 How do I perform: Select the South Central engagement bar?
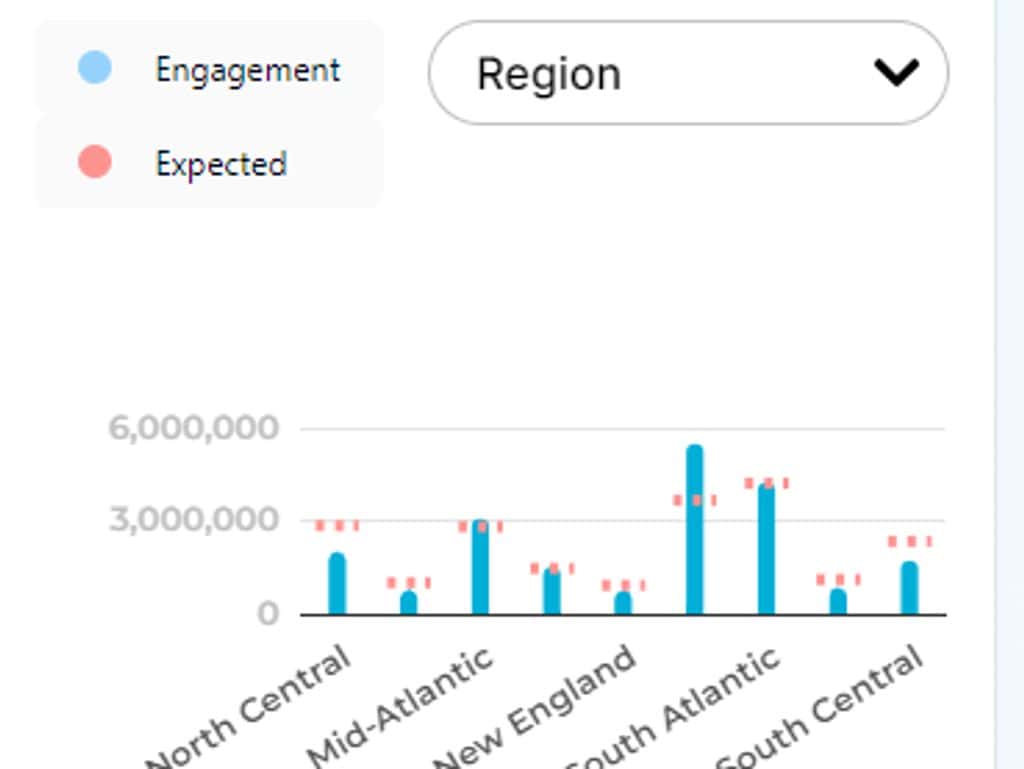[x=909, y=588]
